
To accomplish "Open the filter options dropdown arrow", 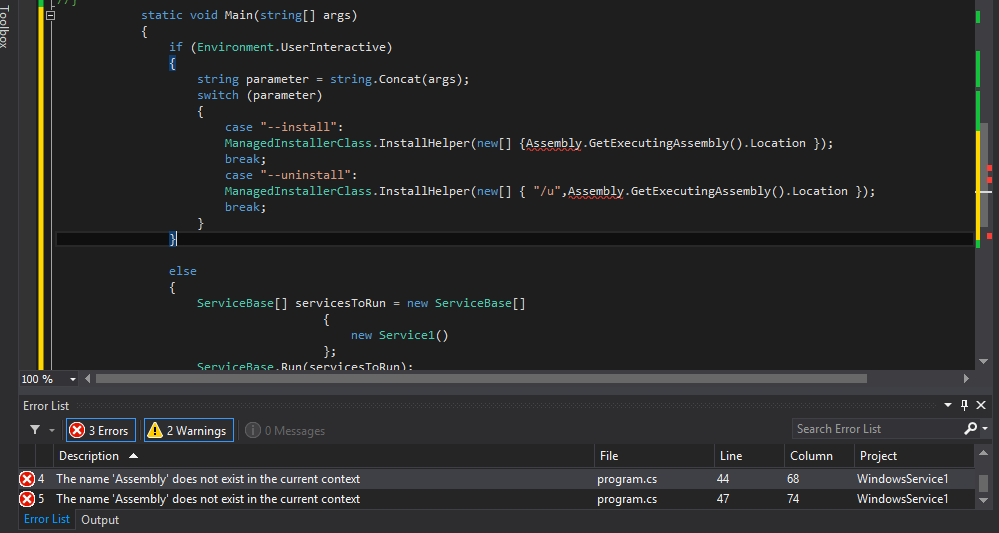I will pyautogui.click(x=52, y=430).
